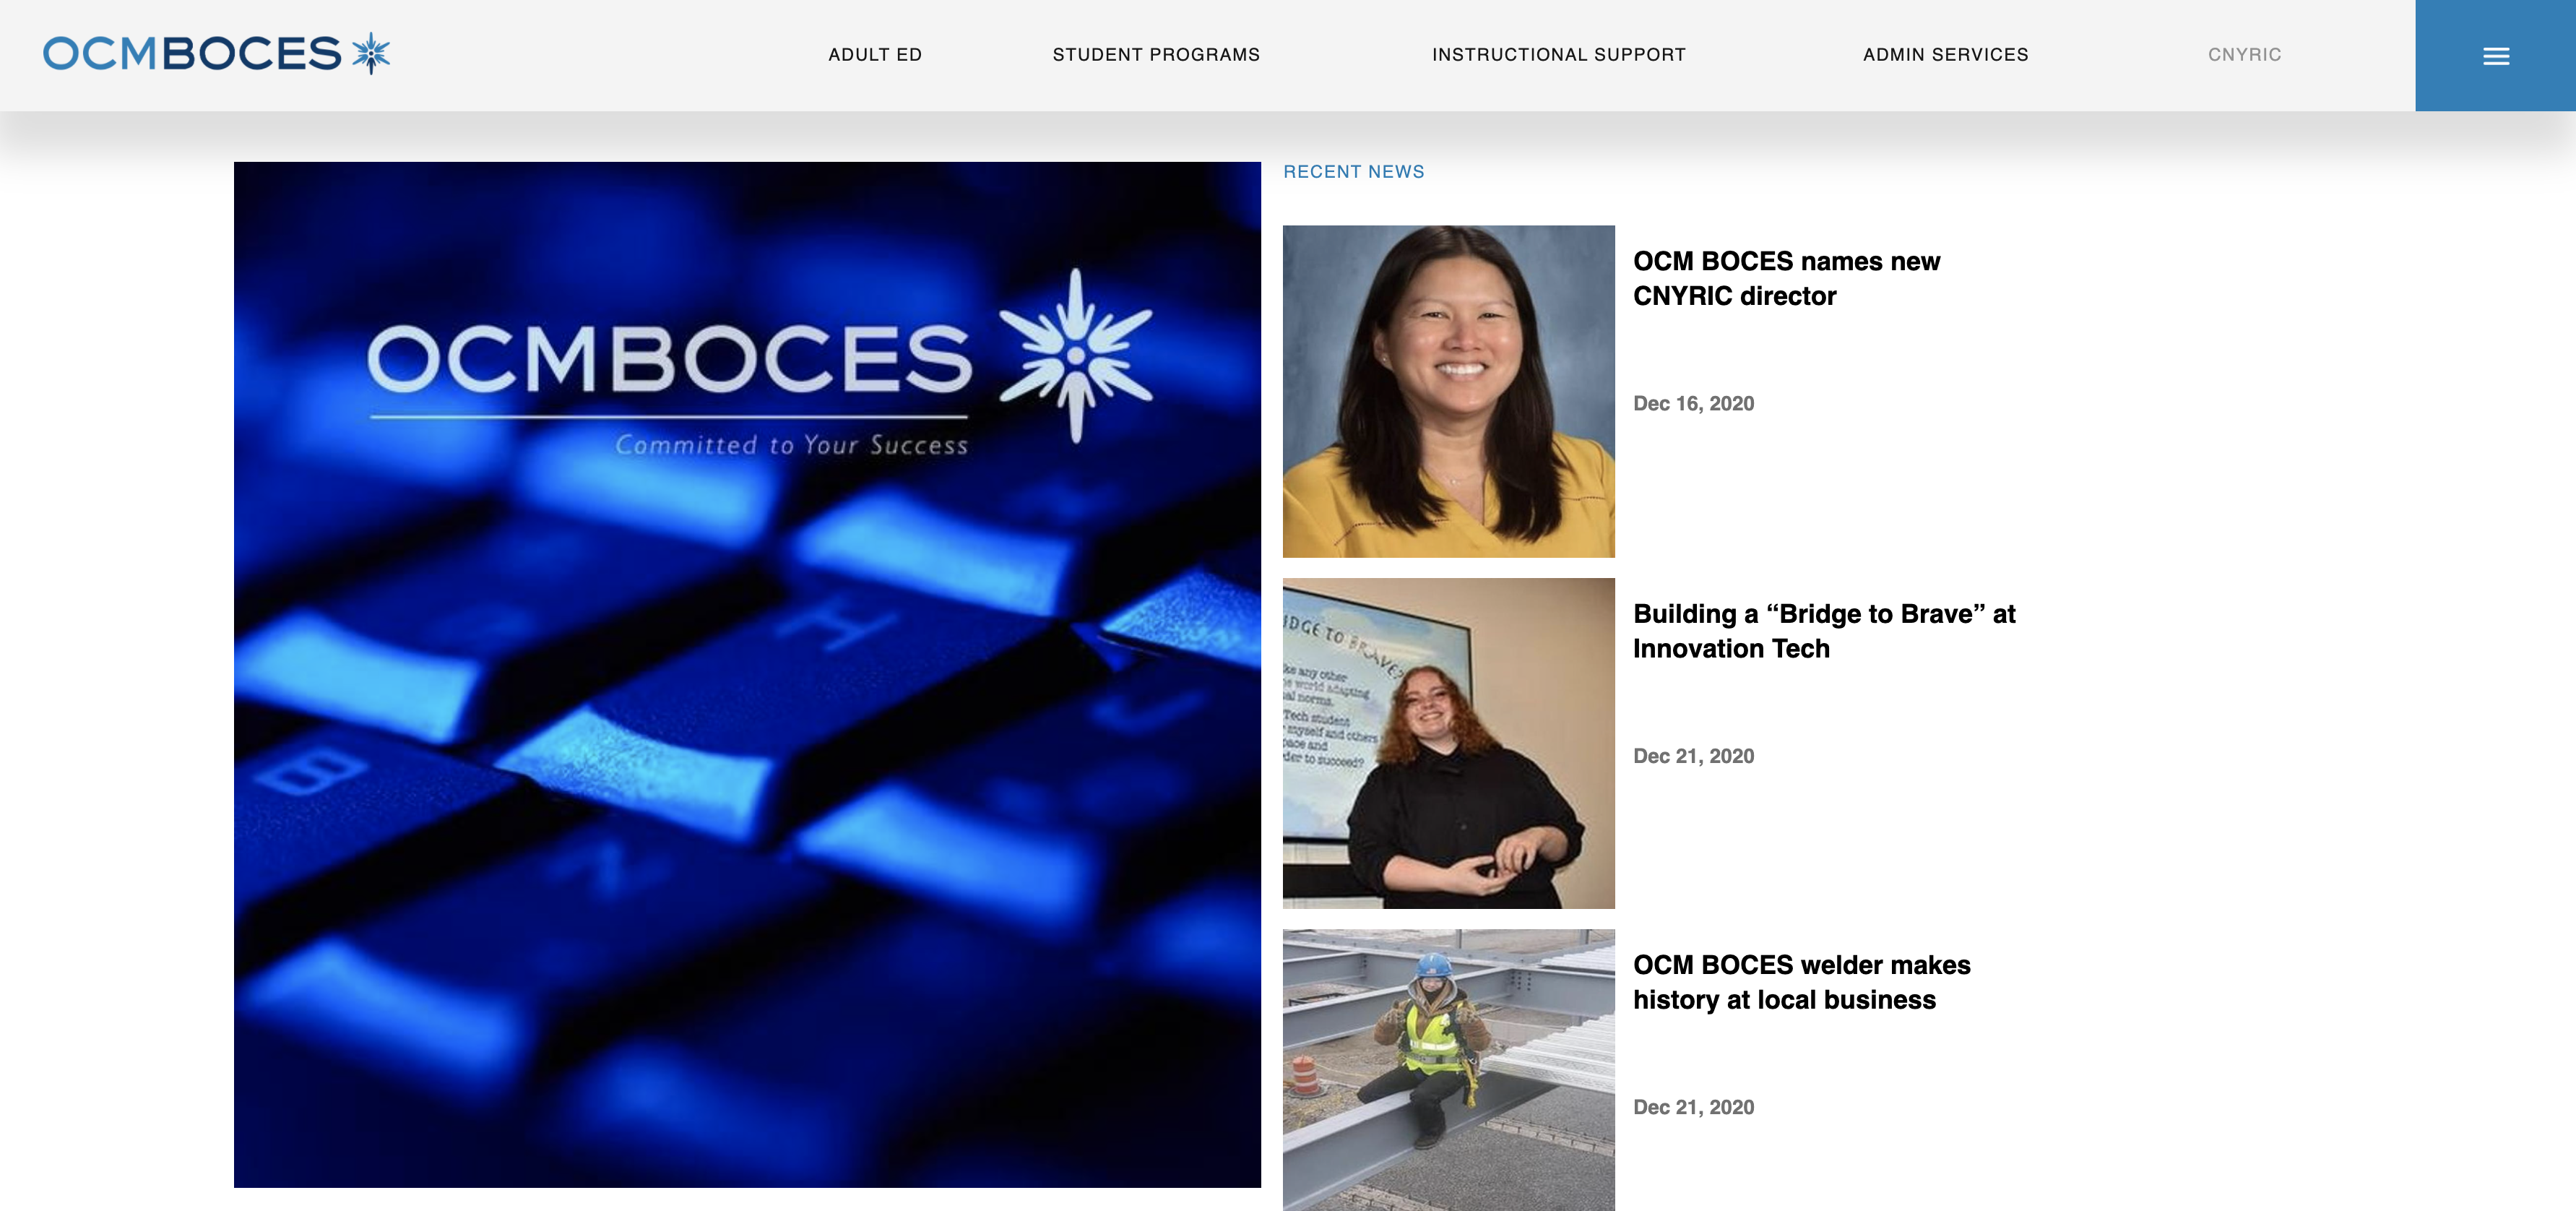Click the welder on steel beam photo
This screenshot has height=1211, width=2576.
tap(1448, 1070)
